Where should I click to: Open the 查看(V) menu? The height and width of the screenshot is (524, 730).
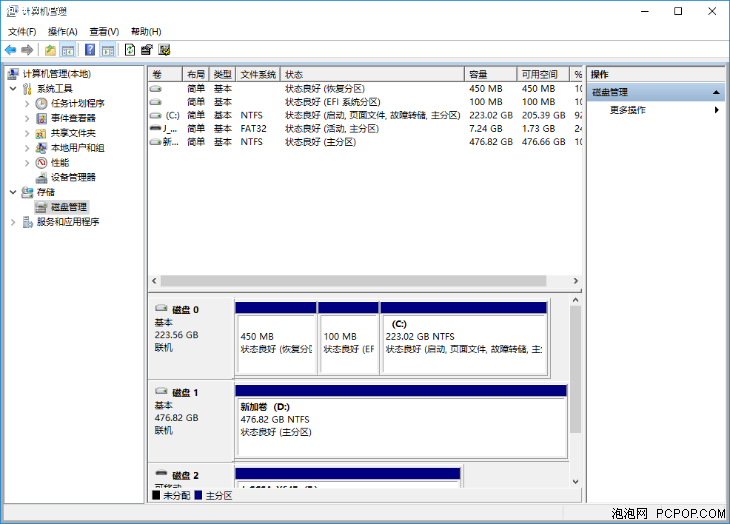pyautogui.click(x=104, y=32)
